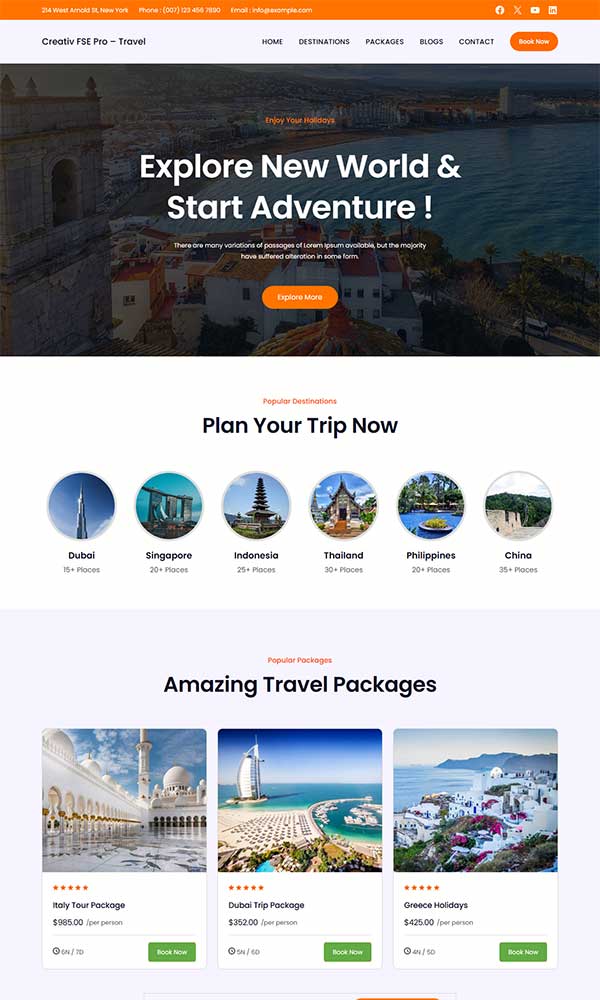Viewport: 600px width, 1000px height.
Task: Open the Blogs menu item
Action: click(431, 41)
